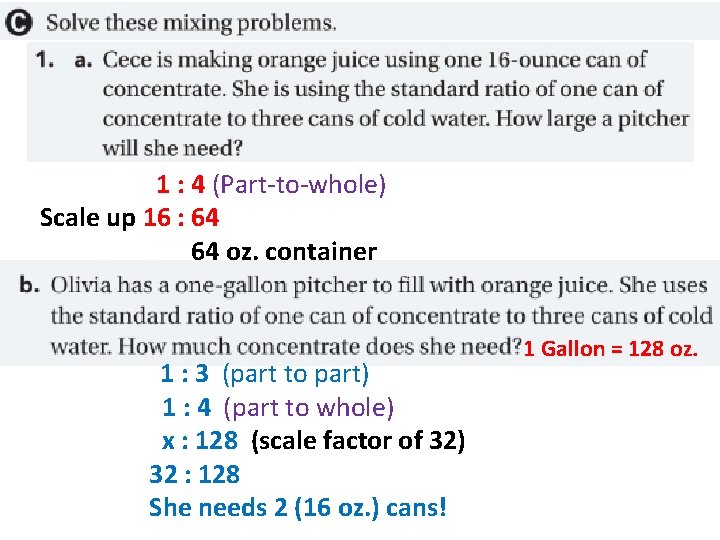The height and width of the screenshot is (540, 720).
Task: Click the bold 'b.' problem label
Action: (x=29, y=285)
